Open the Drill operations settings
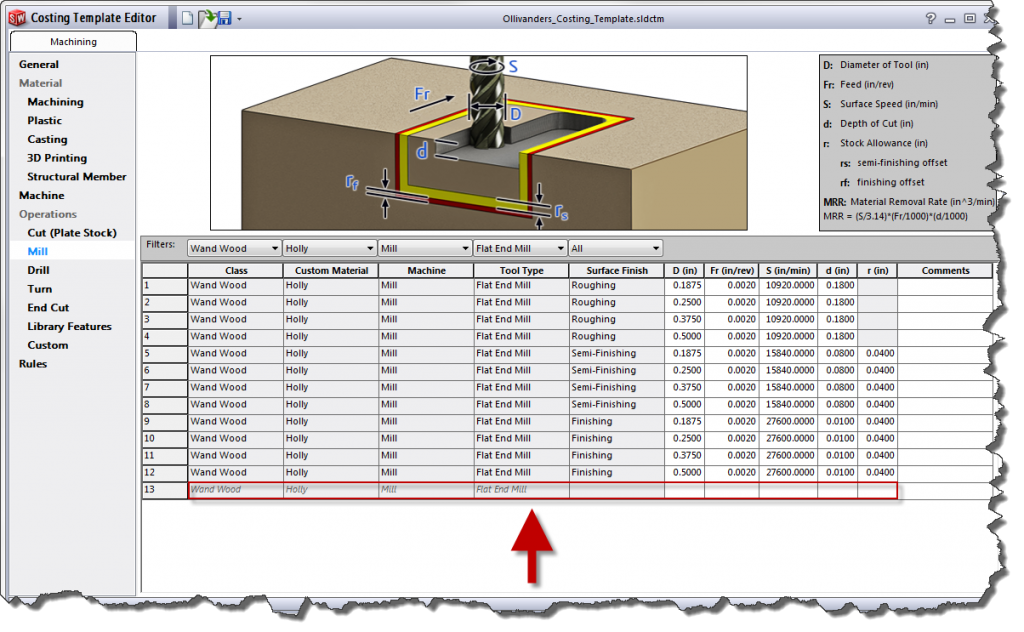 click(x=38, y=270)
